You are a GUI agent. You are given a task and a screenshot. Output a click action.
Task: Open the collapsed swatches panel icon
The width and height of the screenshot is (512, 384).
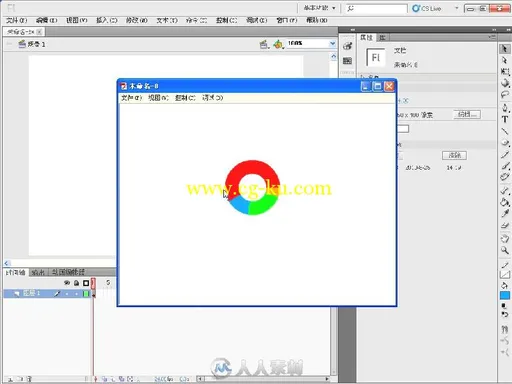(348, 61)
